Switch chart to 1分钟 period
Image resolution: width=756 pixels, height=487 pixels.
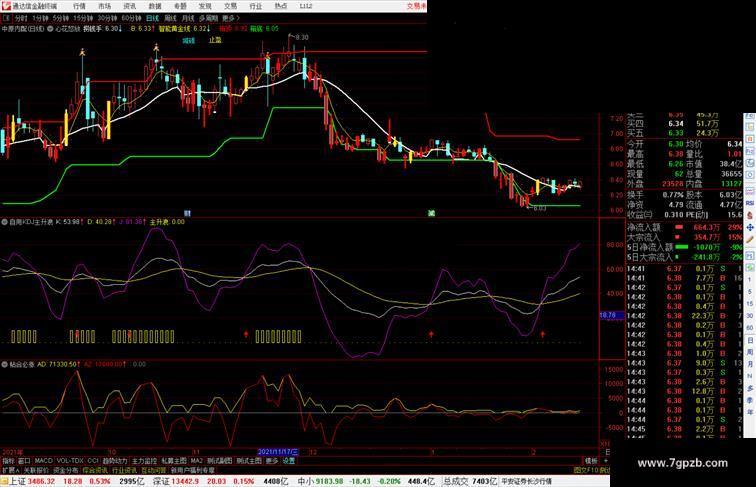tap(40, 18)
